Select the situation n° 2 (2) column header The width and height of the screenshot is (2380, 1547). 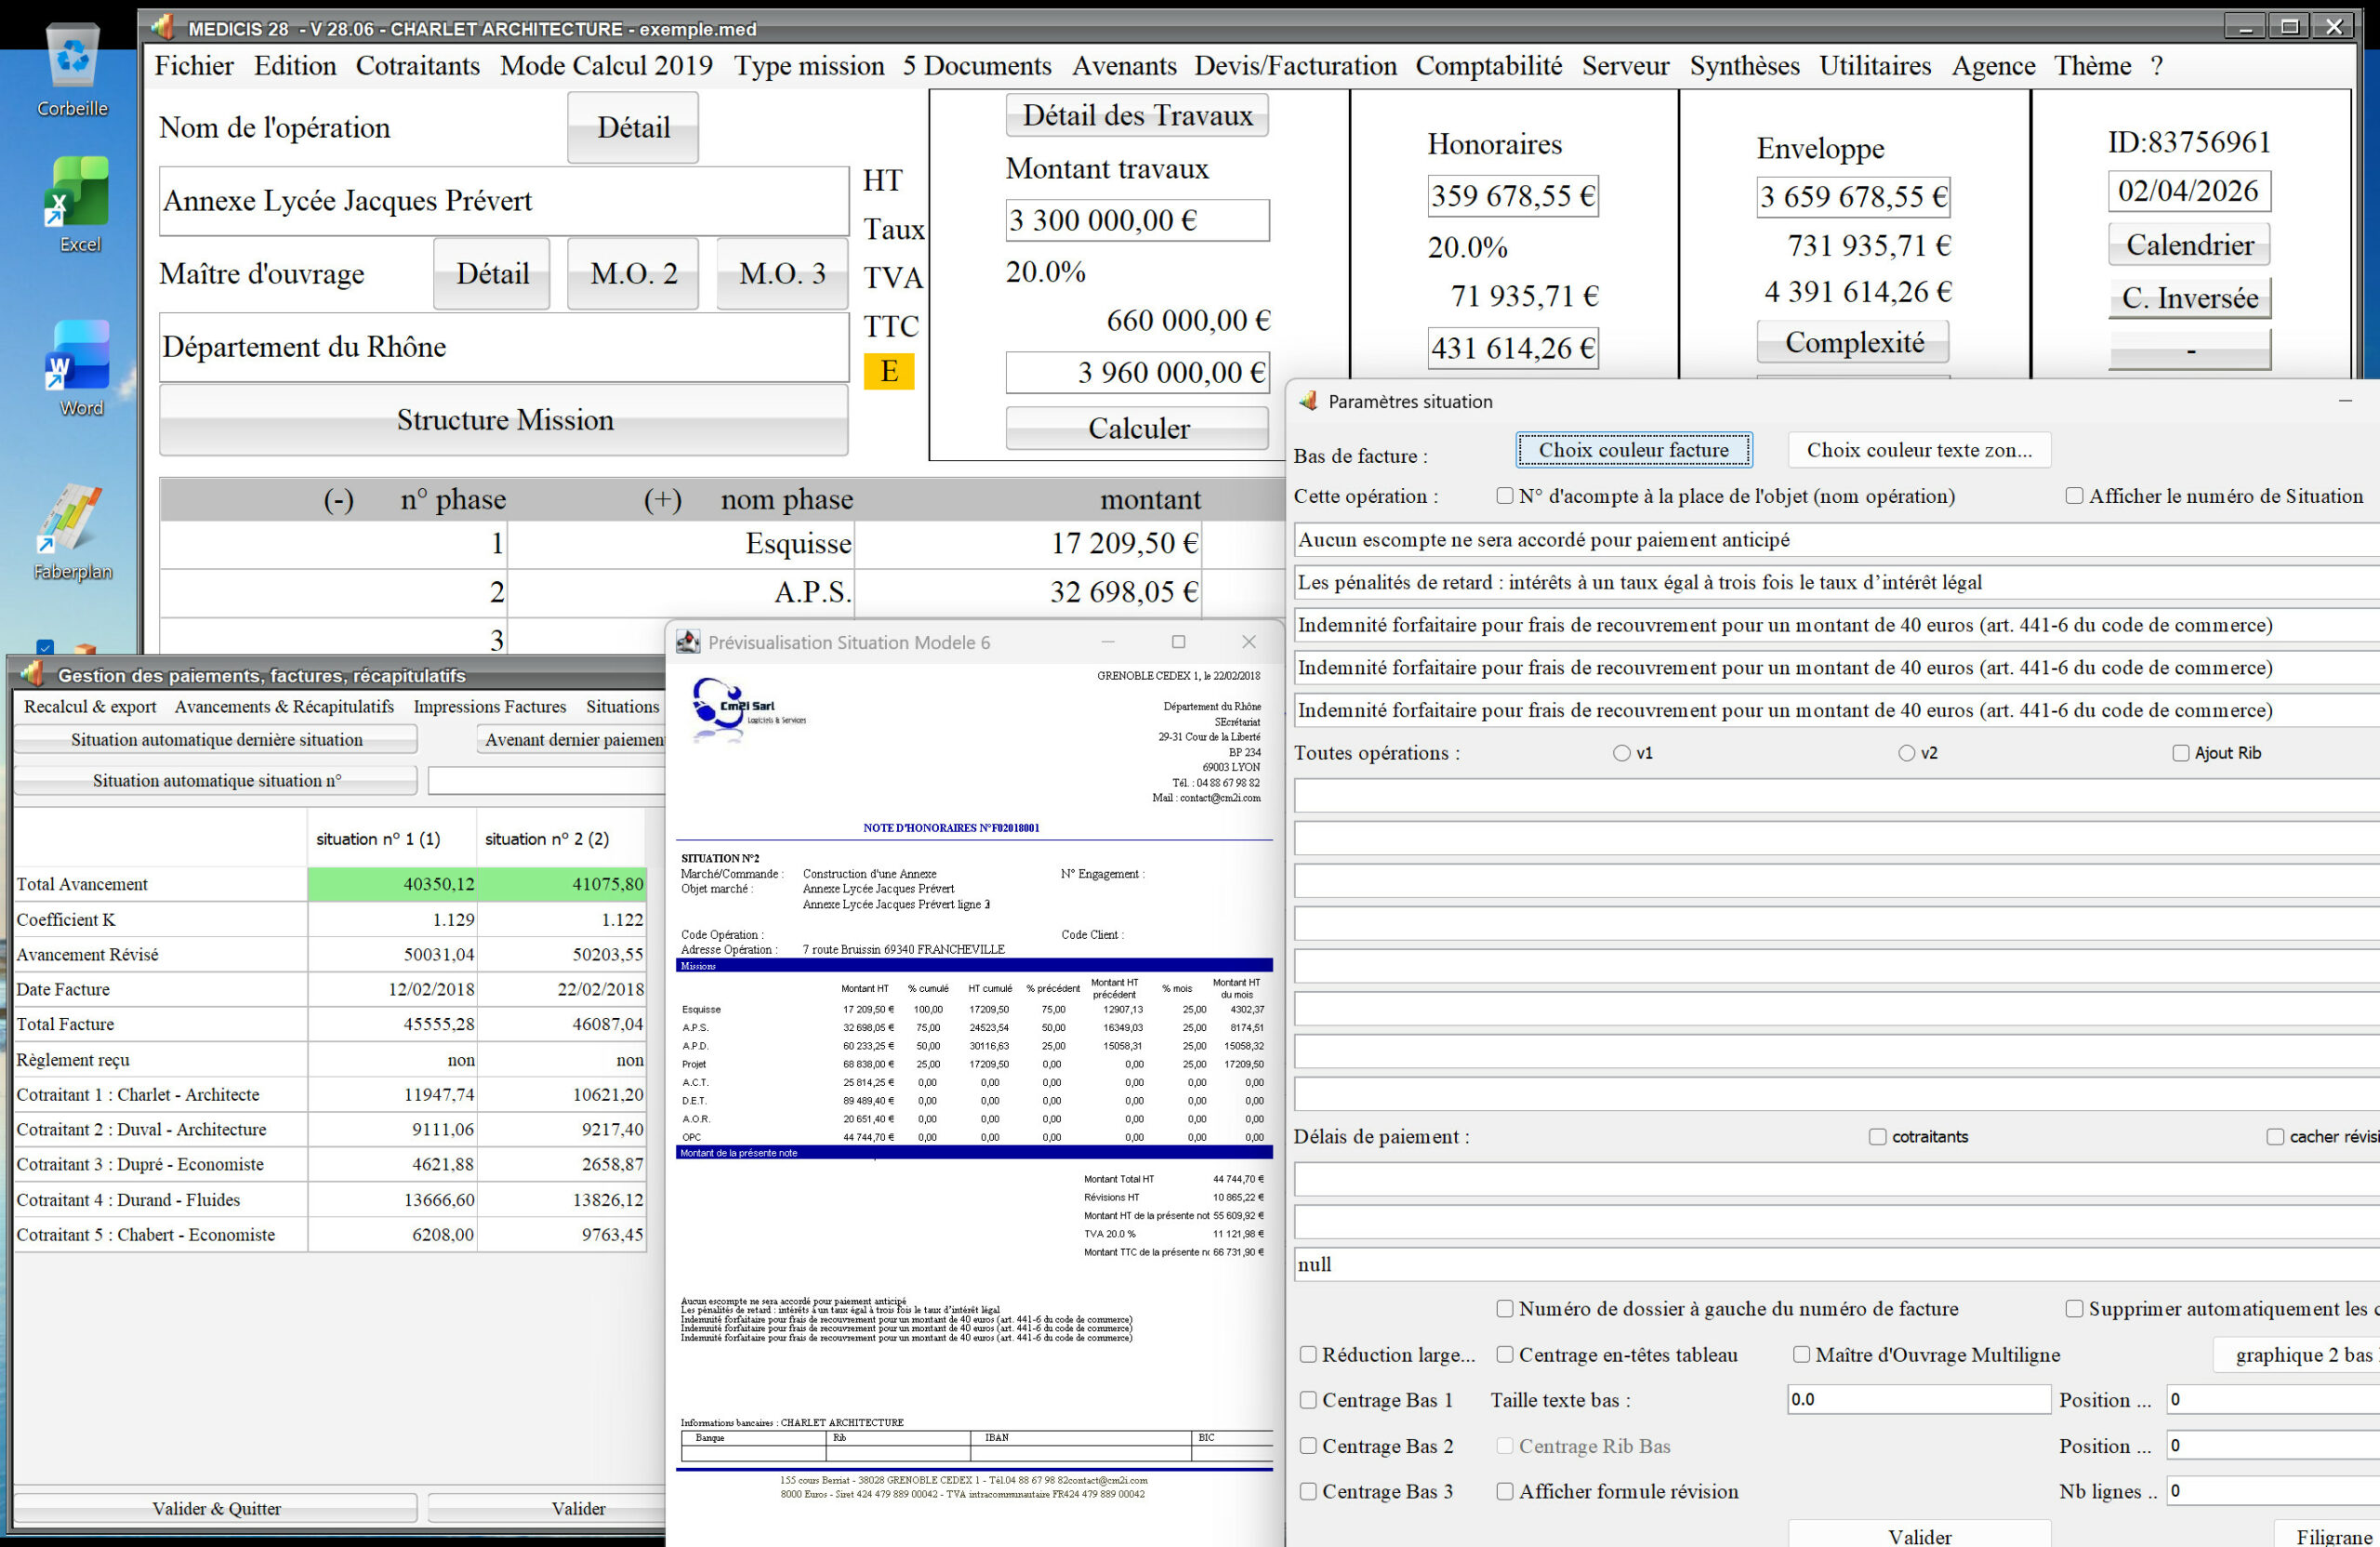point(561,839)
